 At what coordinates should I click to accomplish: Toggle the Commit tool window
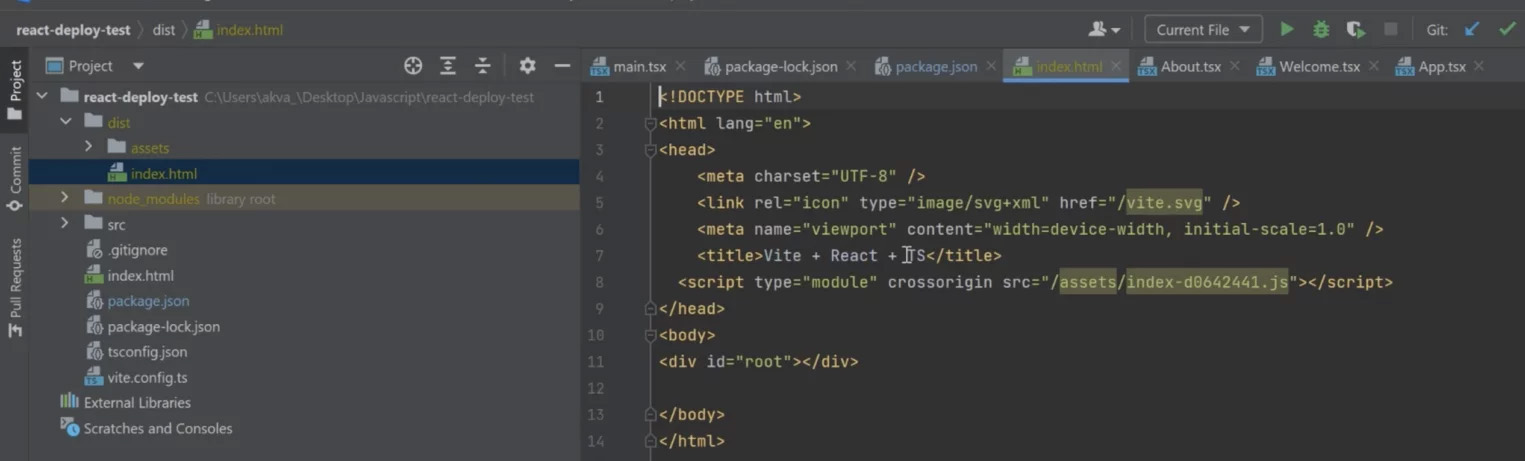pos(15,178)
